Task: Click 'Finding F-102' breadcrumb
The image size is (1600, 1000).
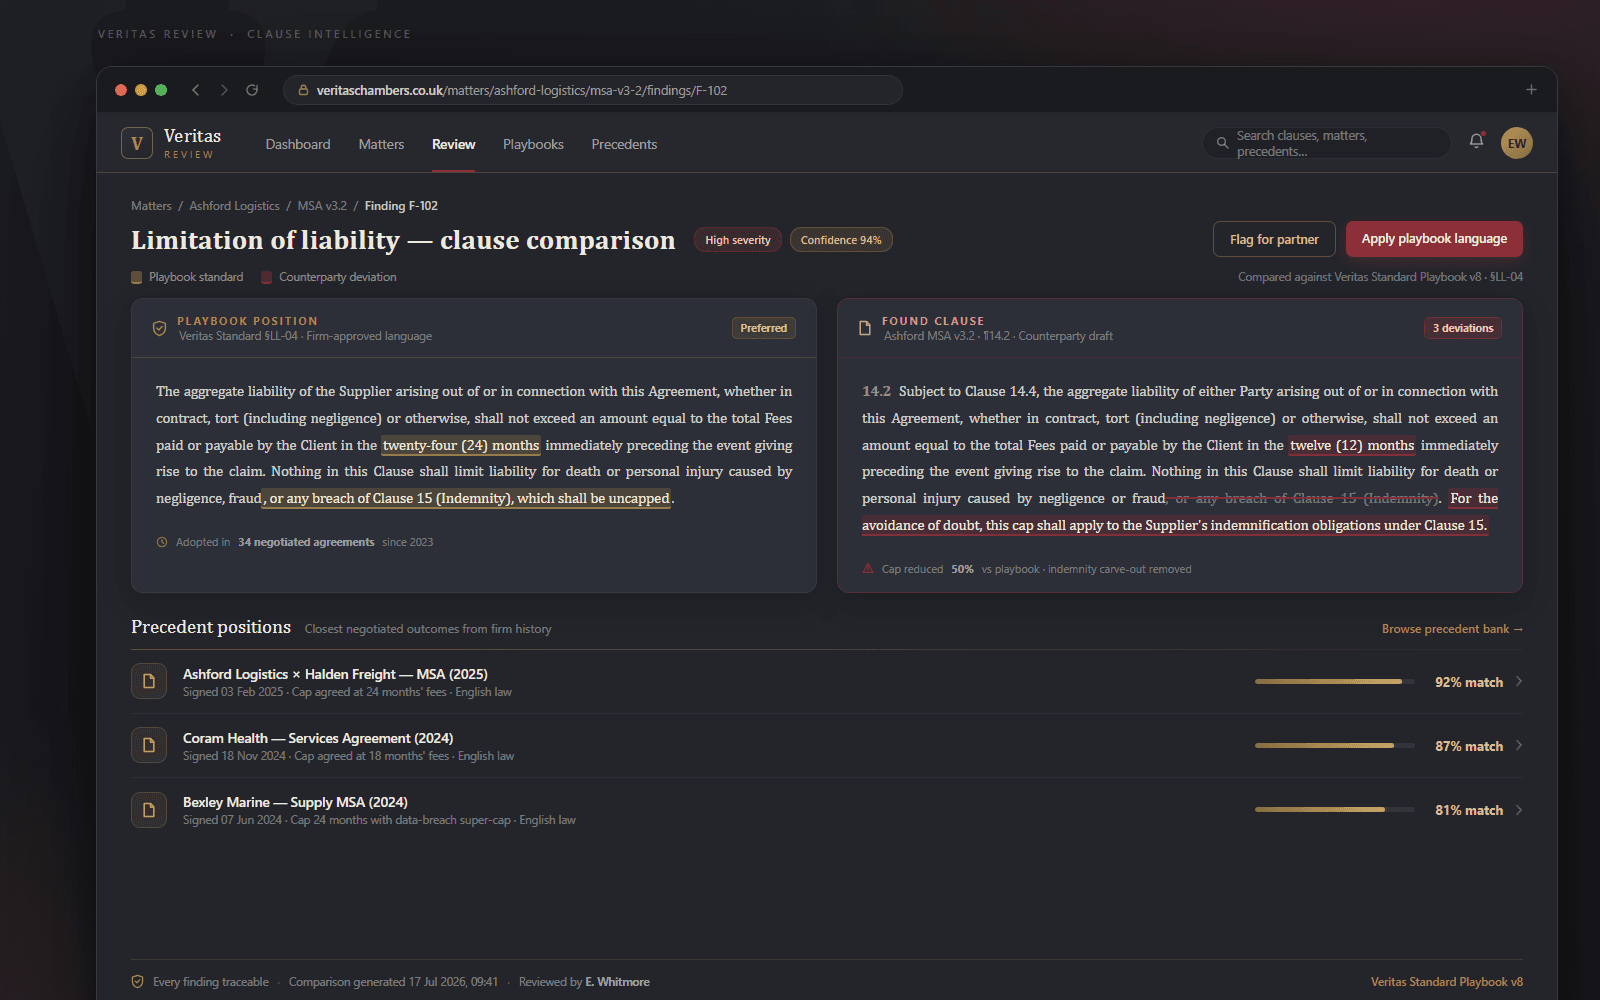Action: click(401, 206)
